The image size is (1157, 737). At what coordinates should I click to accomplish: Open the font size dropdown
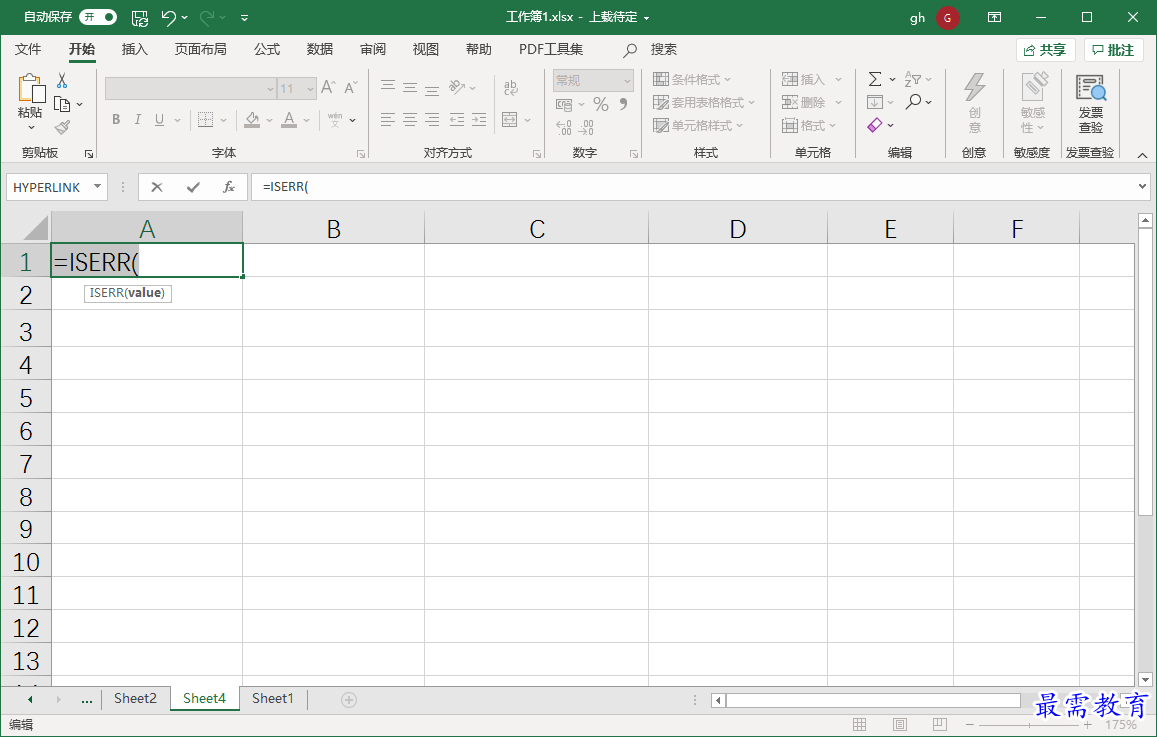click(x=311, y=89)
